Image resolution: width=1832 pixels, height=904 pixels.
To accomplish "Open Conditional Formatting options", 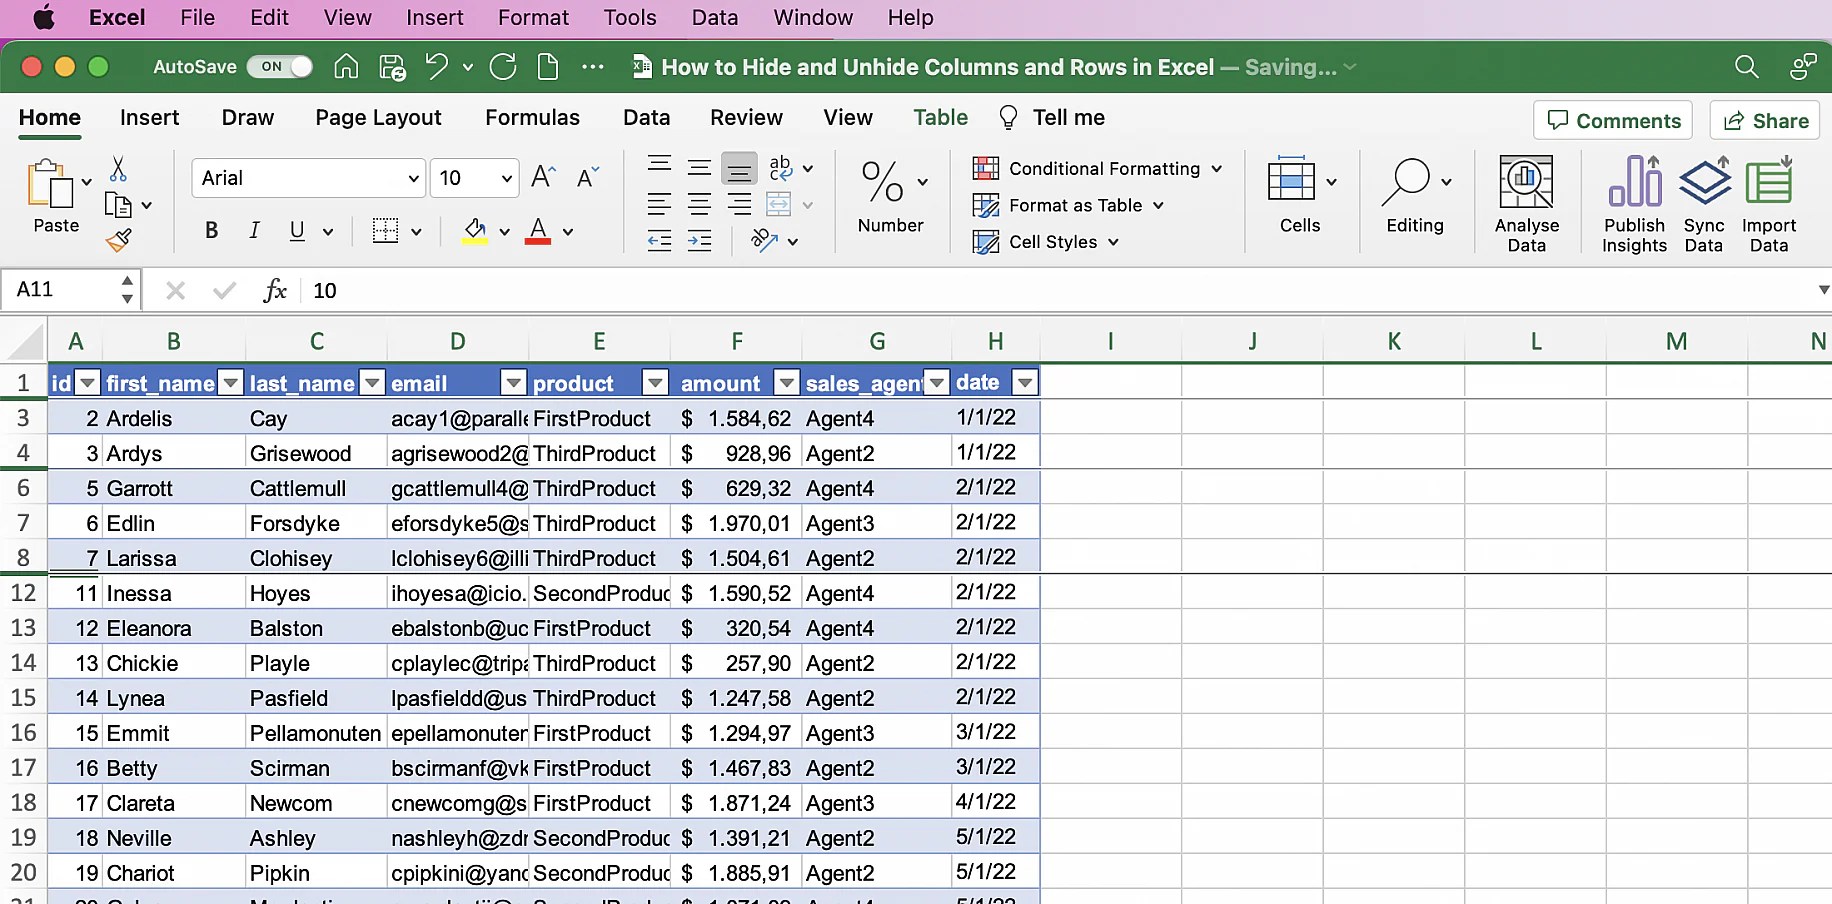I will (x=1100, y=168).
